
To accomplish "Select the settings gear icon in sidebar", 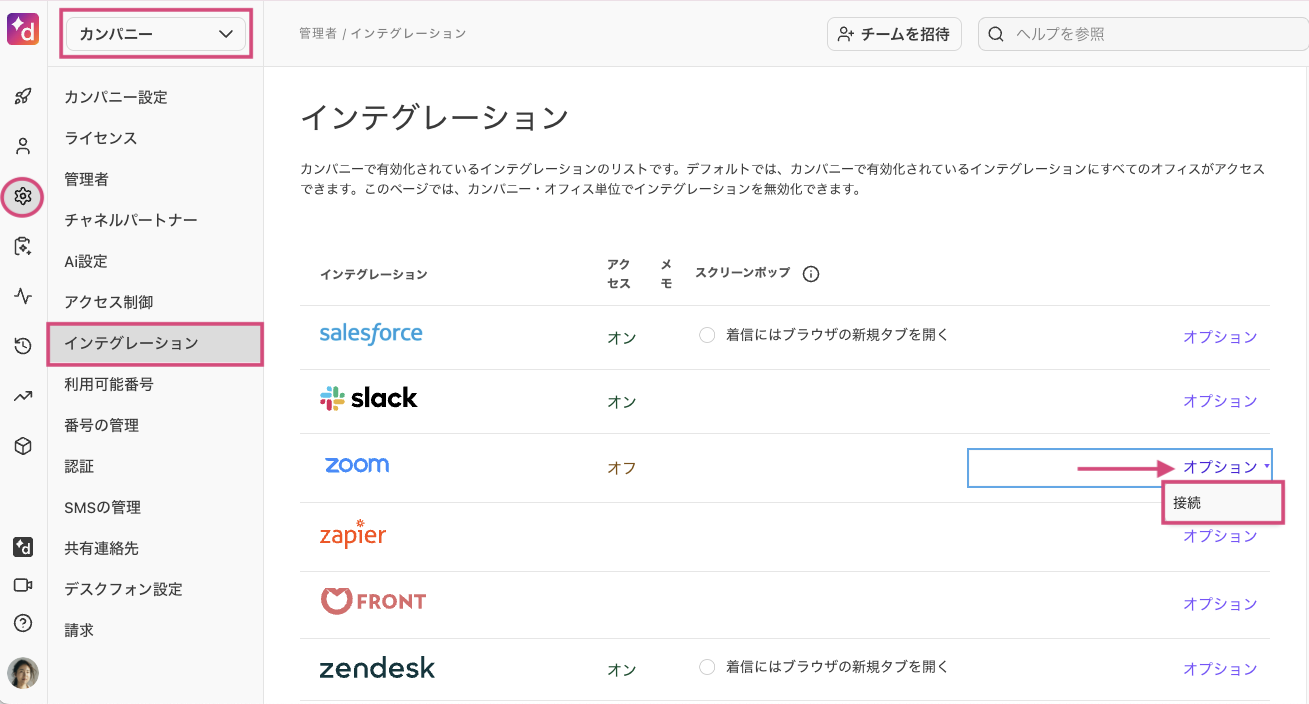I will (x=23, y=196).
